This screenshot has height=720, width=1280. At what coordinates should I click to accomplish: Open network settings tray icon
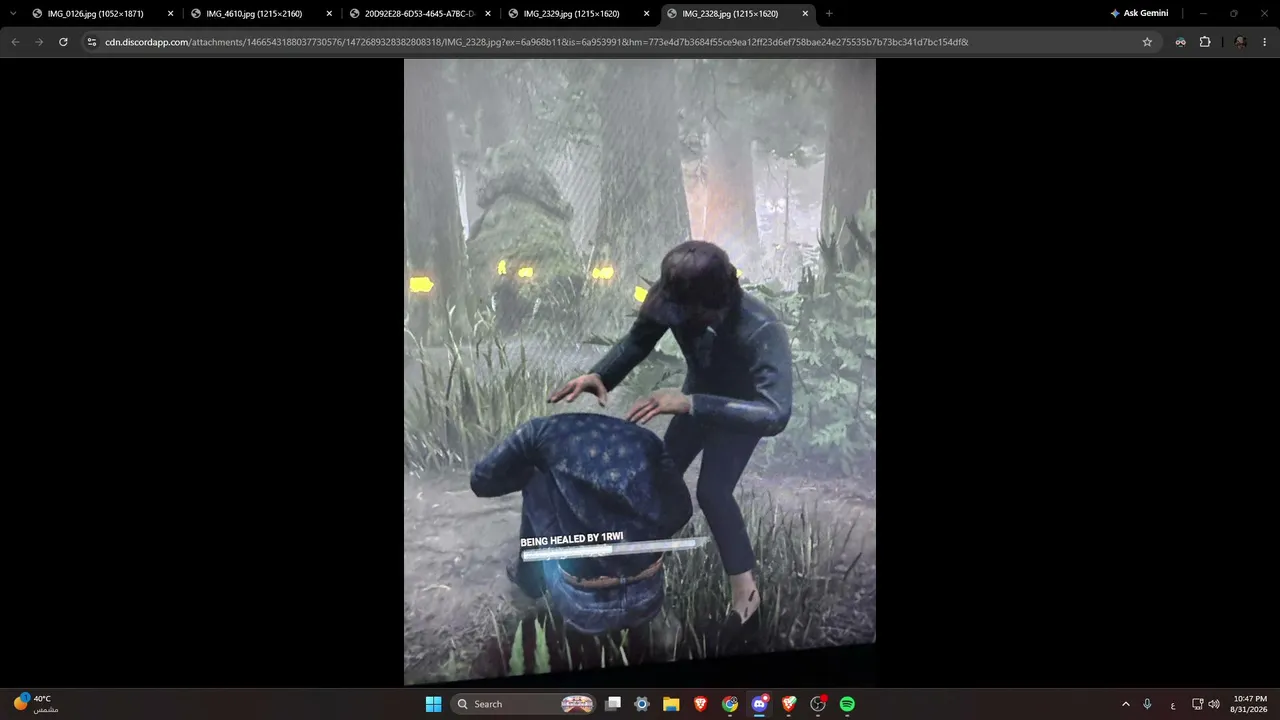click(1197, 704)
